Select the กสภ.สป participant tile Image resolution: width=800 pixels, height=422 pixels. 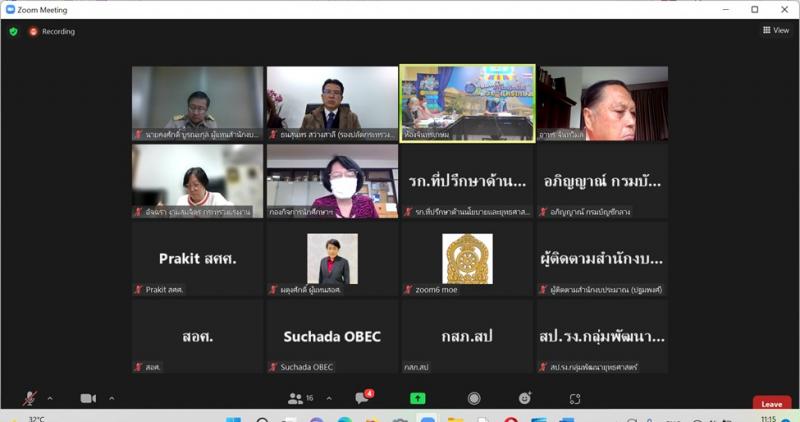[467, 336]
